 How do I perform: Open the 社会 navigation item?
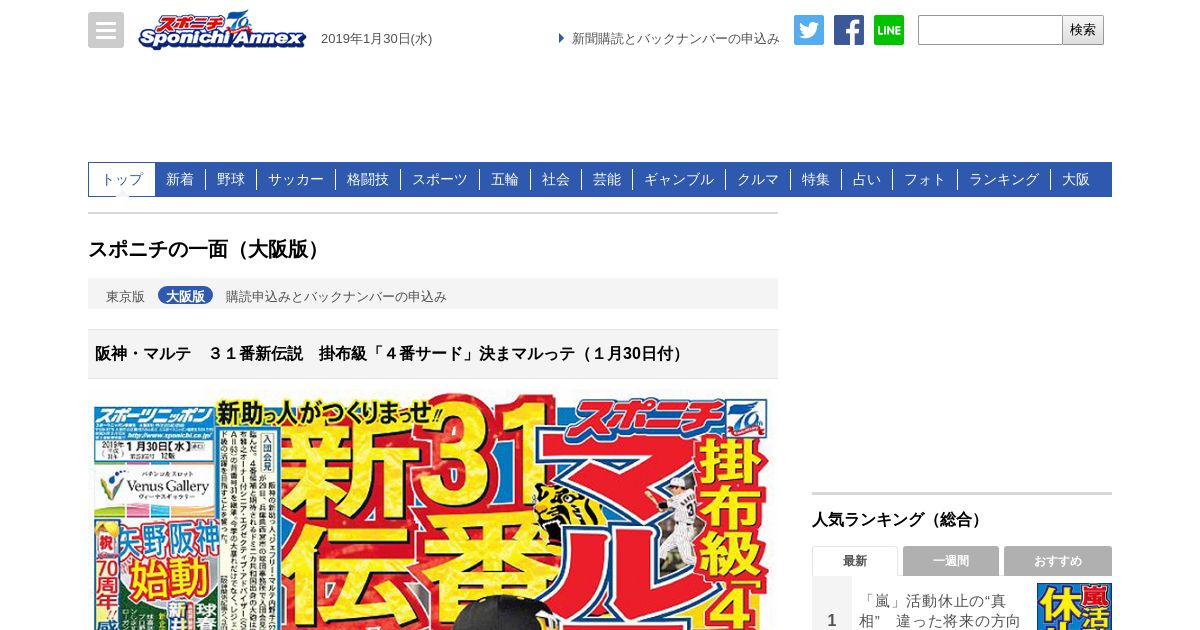[556, 179]
